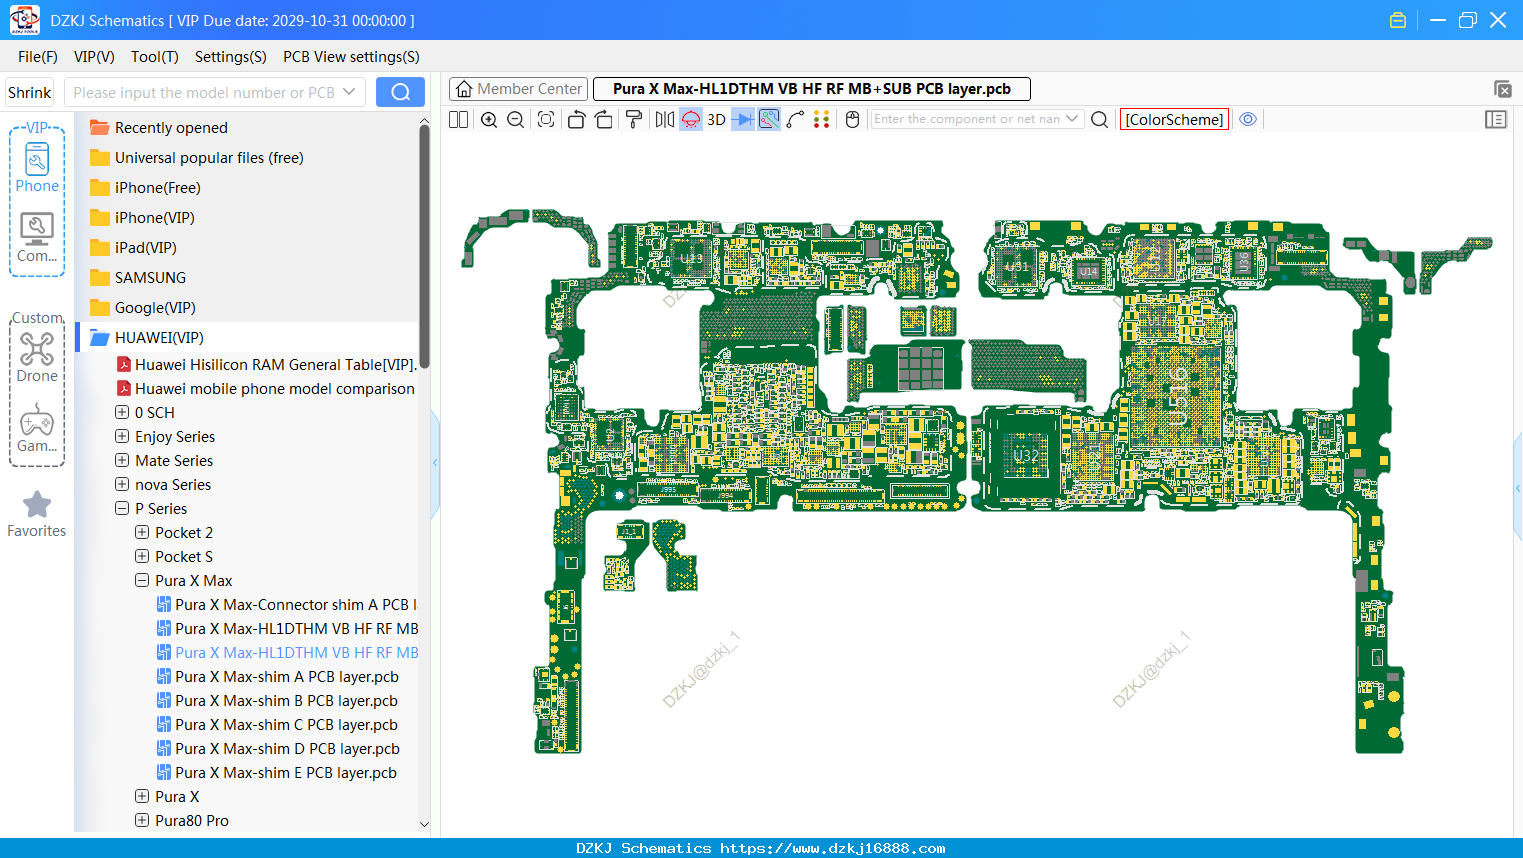Image resolution: width=1523 pixels, height=858 pixels.
Task: Click the DZKJ app logo
Action: pyautogui.click(x=24, y=20)
